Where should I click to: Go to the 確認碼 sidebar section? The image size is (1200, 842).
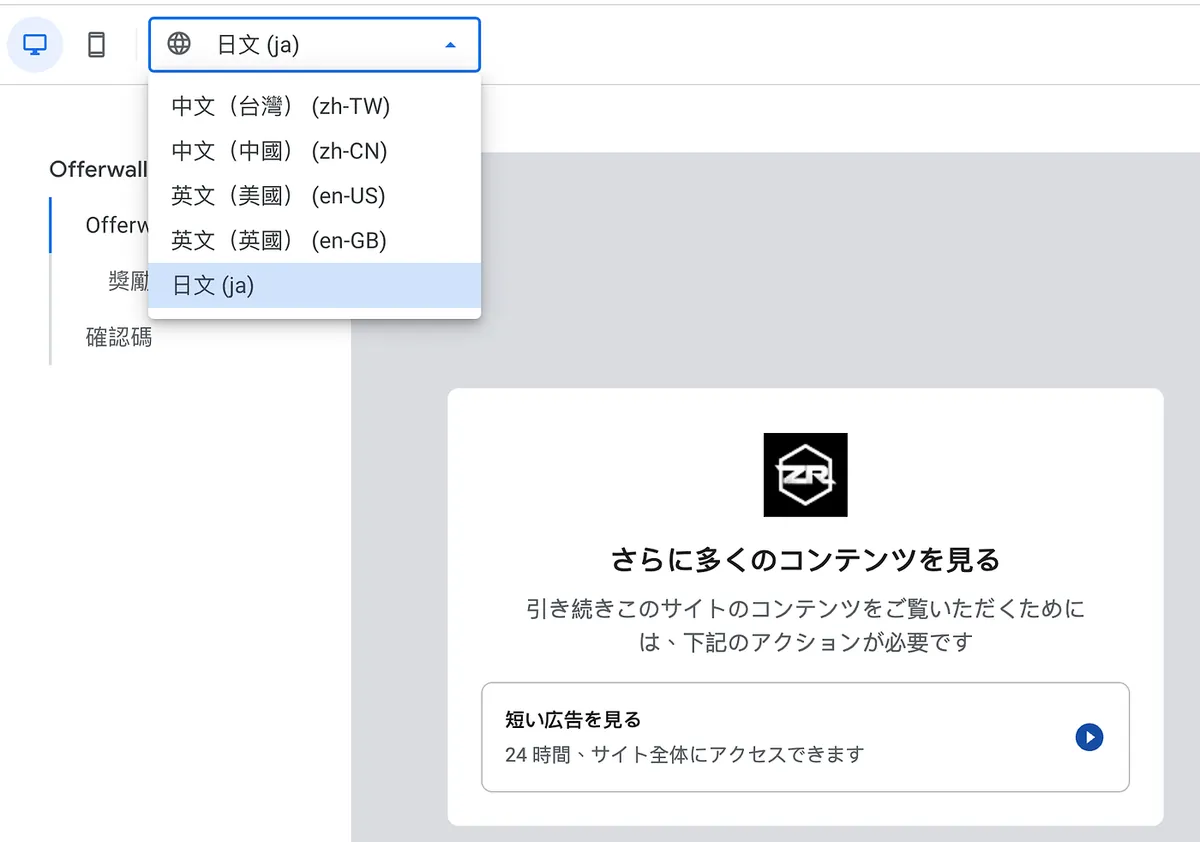pos(119,337)
